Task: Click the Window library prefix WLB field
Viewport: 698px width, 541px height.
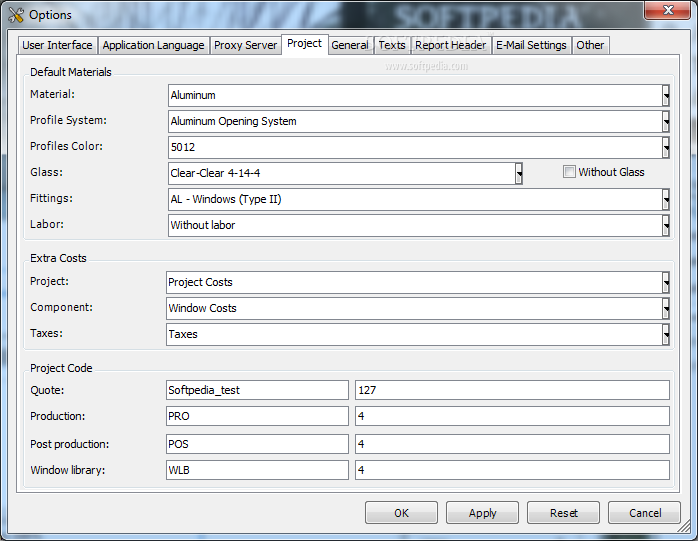Action: (x=257, y=470)
